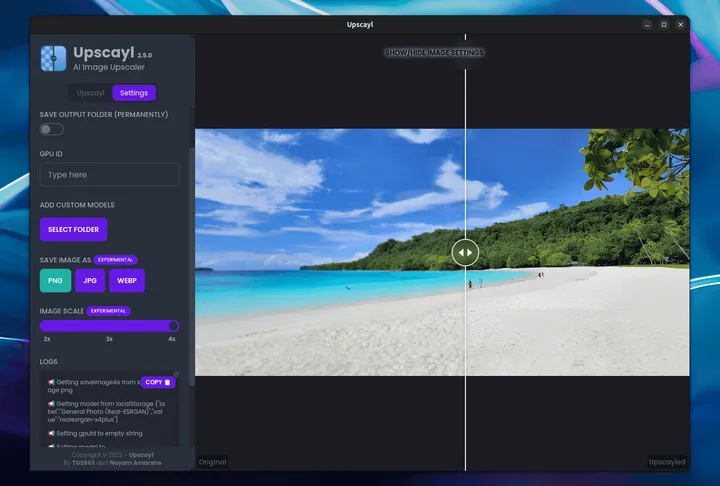Click the Upscayl logo icon
Screen dimensions: 720x486
pos(53,58)
